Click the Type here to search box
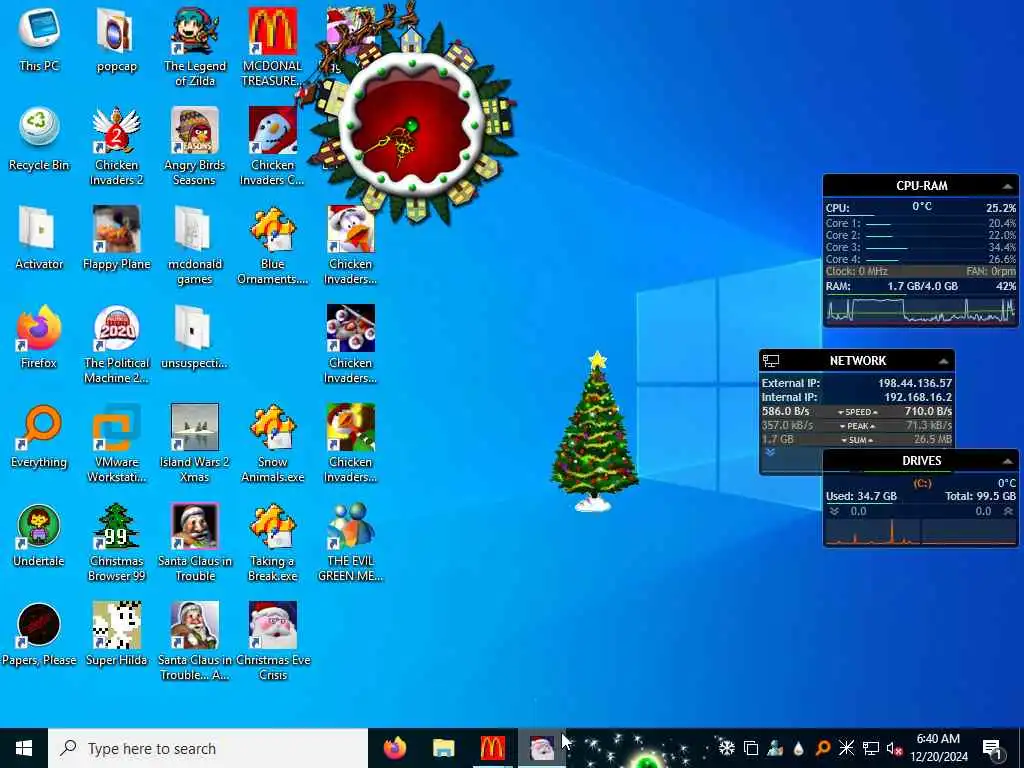1024x768 pixels. (x=208, y=748)
